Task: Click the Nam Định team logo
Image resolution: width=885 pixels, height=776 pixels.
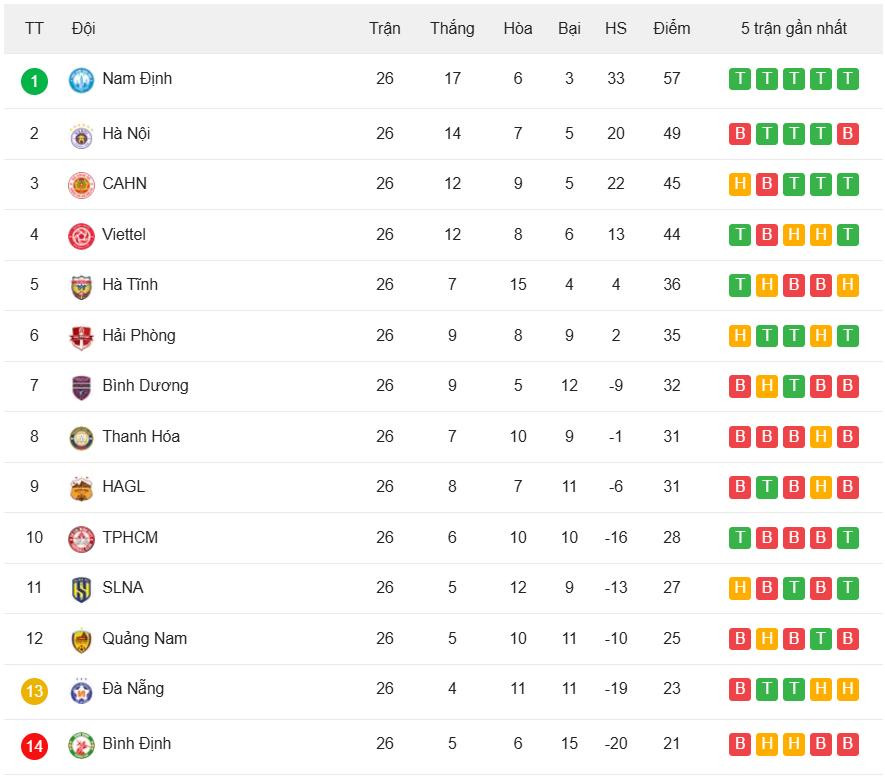Action: click(x=81, y=80)
